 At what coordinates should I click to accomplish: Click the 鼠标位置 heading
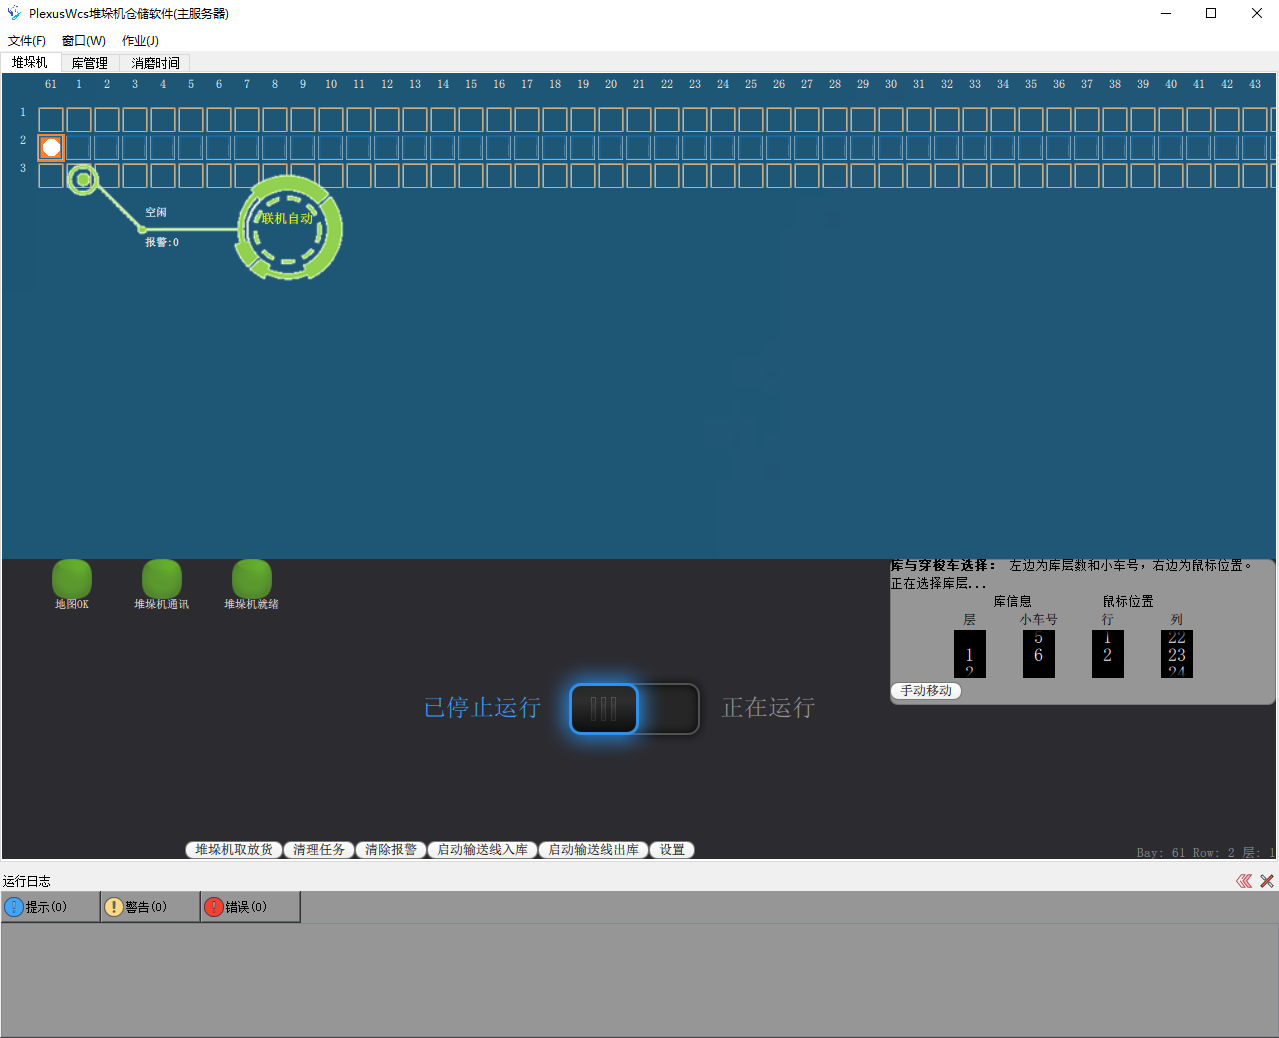(1128, 601)
